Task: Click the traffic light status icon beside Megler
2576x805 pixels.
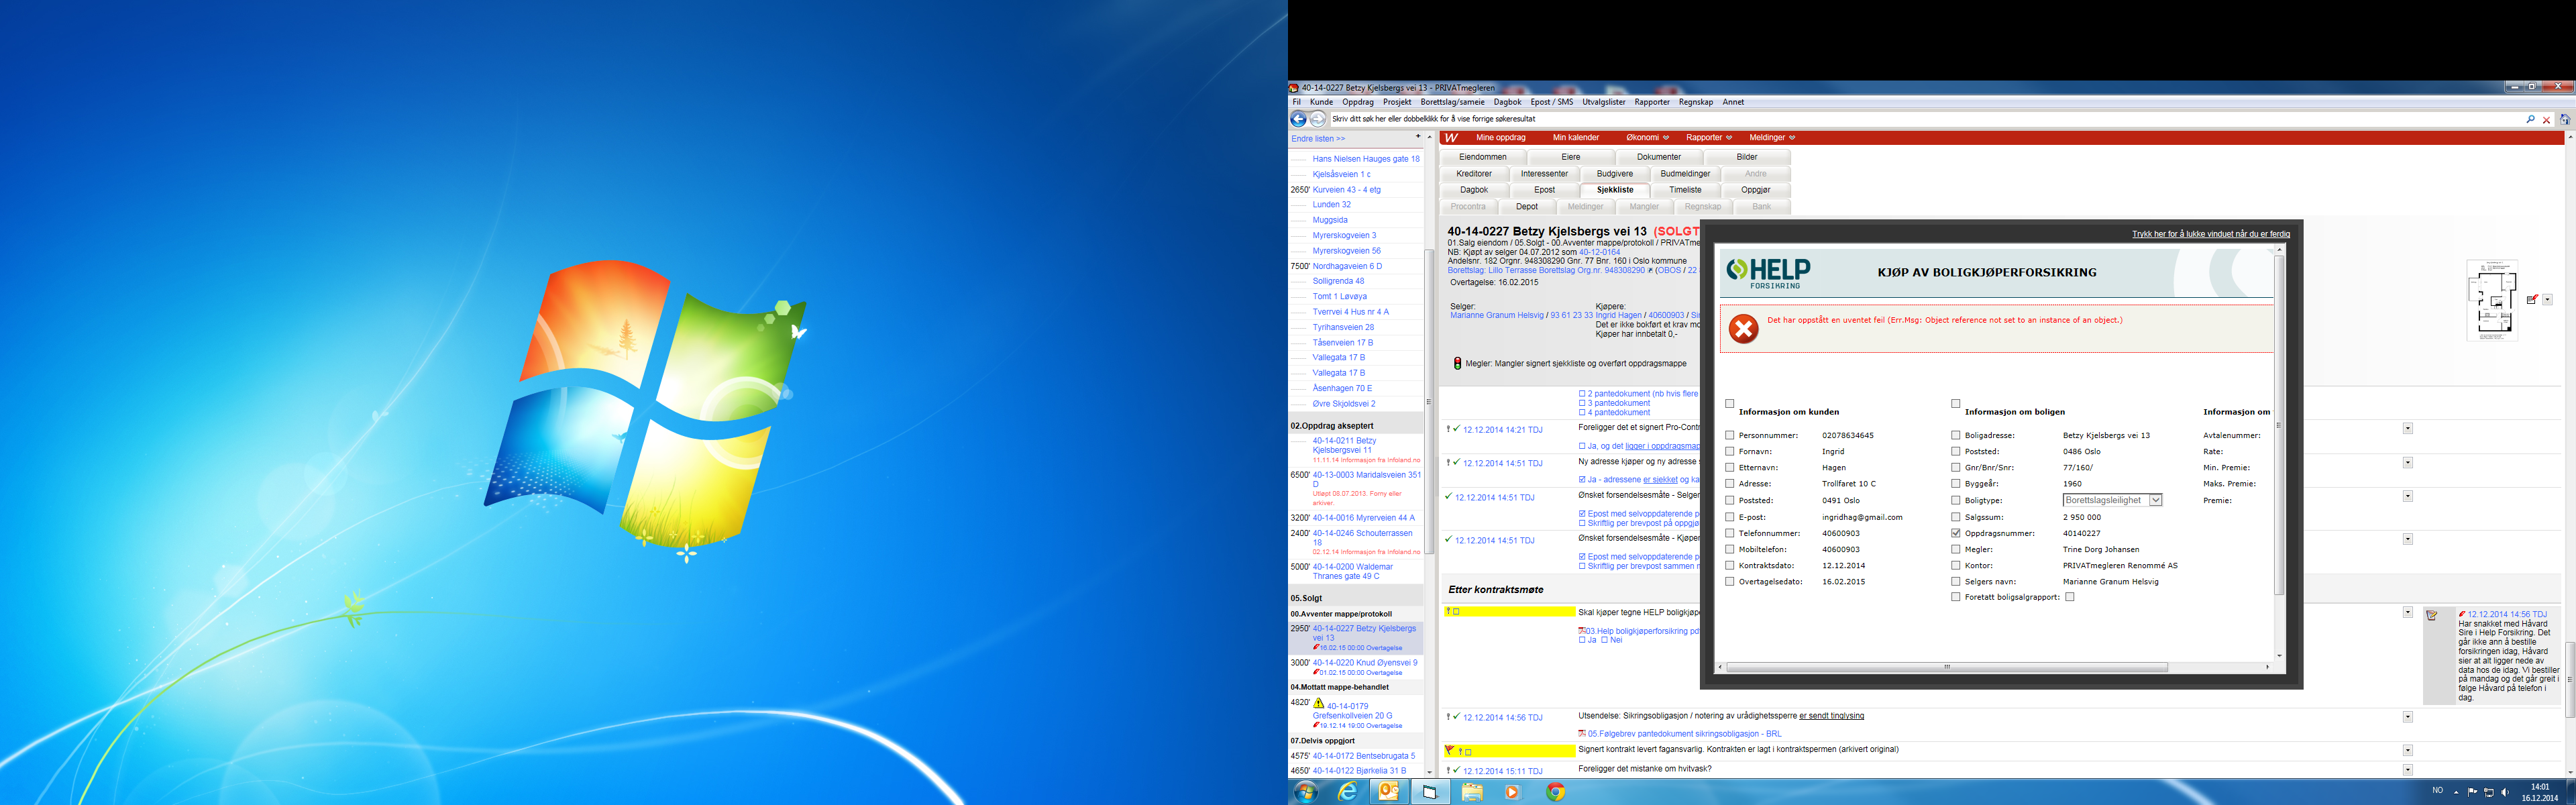Action: point(1457,364)
